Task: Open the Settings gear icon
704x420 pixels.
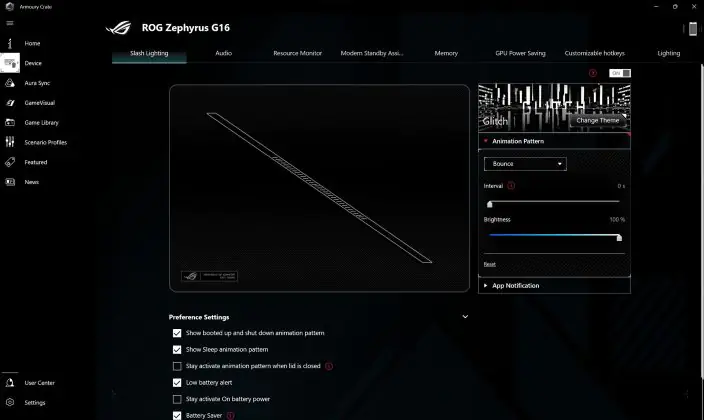Action: [10, 402]
